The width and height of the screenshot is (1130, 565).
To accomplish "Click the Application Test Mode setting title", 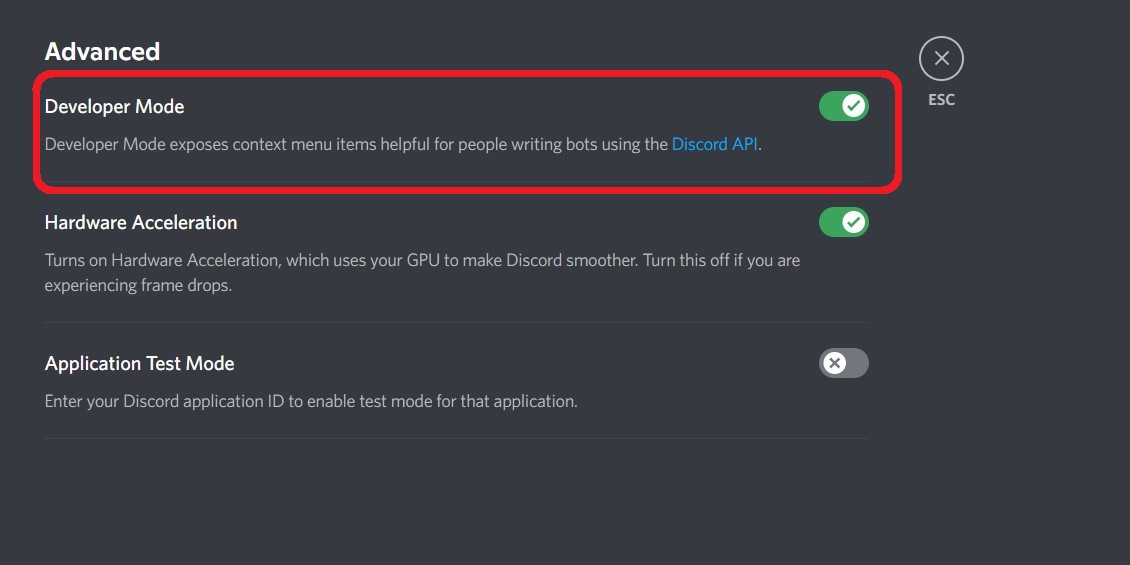I will 139,363.
